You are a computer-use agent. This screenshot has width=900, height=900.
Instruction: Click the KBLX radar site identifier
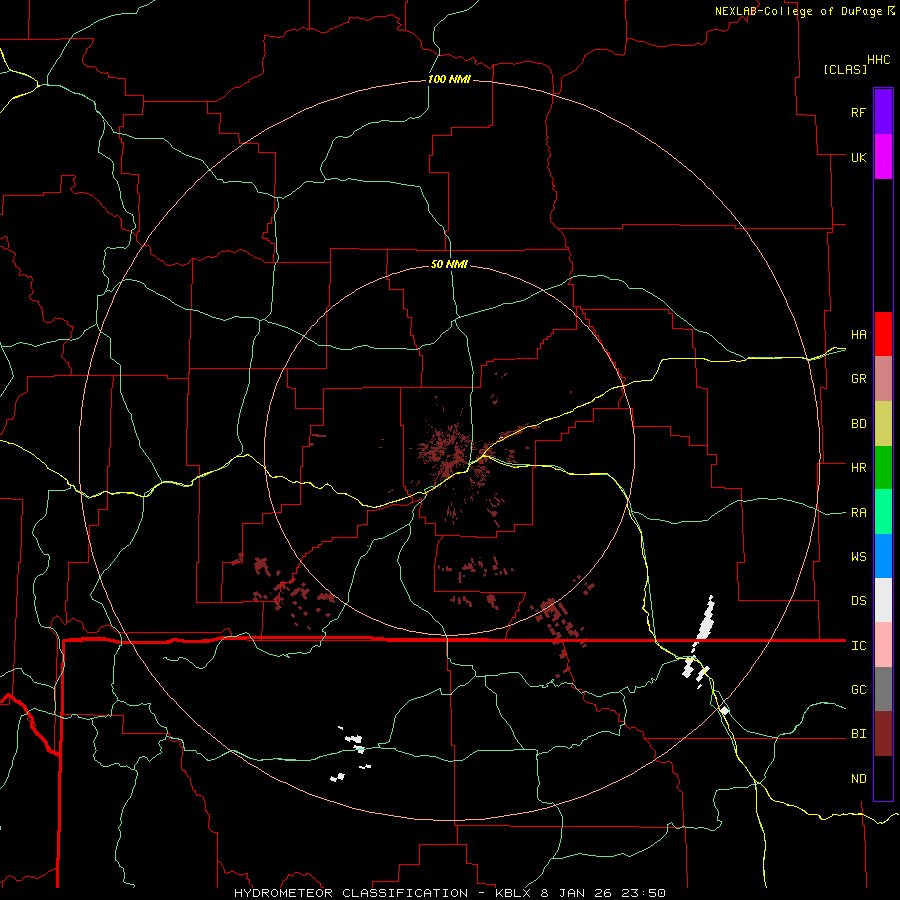(514, 893)
